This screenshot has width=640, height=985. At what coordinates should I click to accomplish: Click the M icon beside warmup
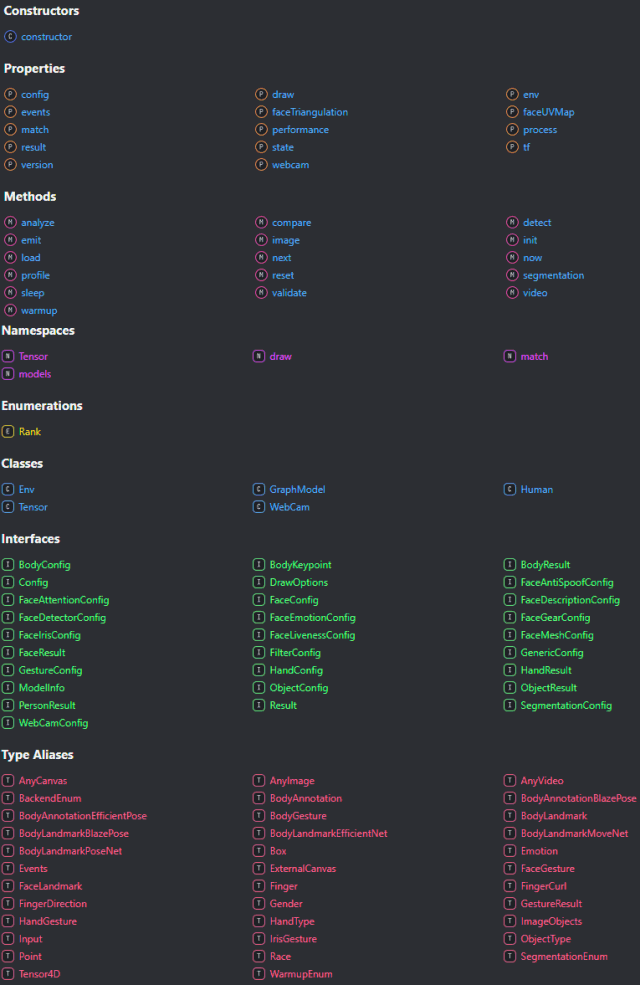(x=10, y=310)
